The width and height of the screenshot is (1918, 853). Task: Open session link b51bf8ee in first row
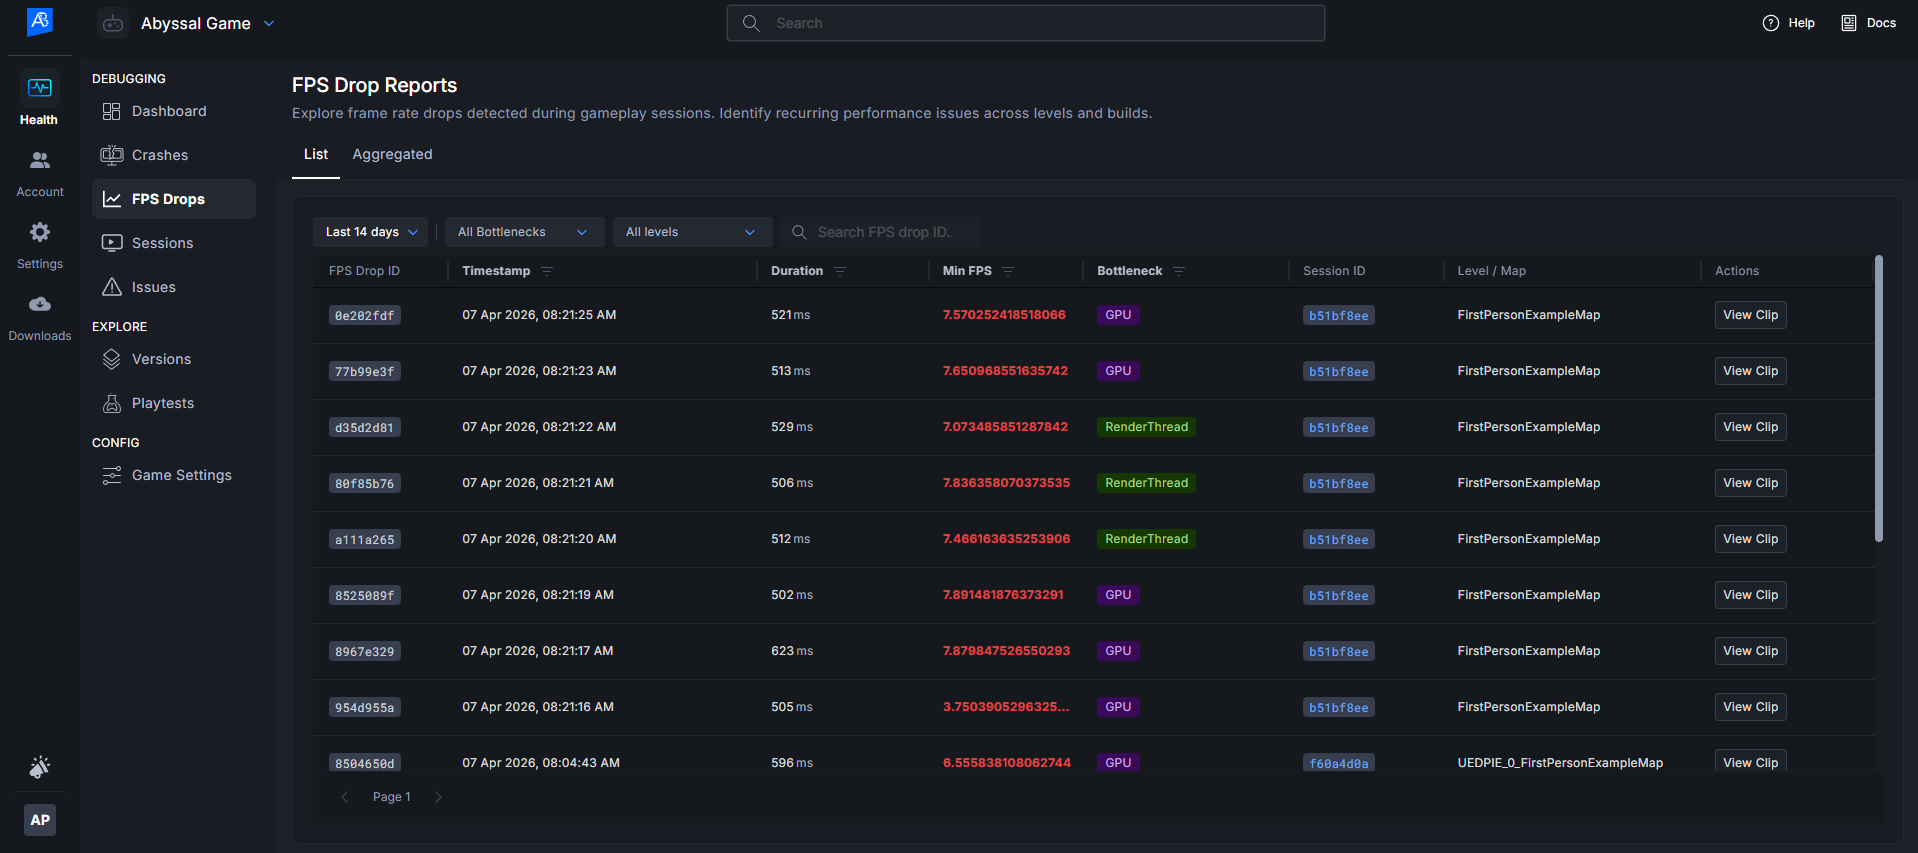point(1338,316)
